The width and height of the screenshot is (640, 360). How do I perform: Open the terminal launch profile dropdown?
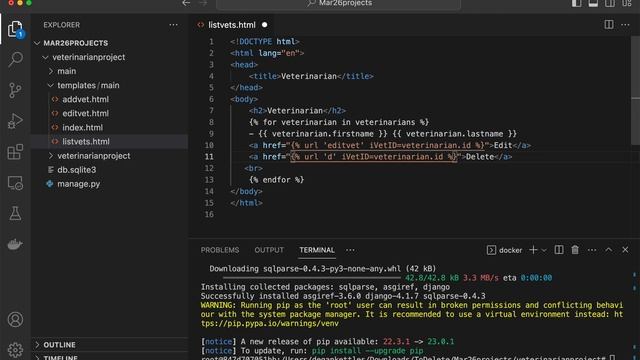pyautogui.click(x=544, y=250)
